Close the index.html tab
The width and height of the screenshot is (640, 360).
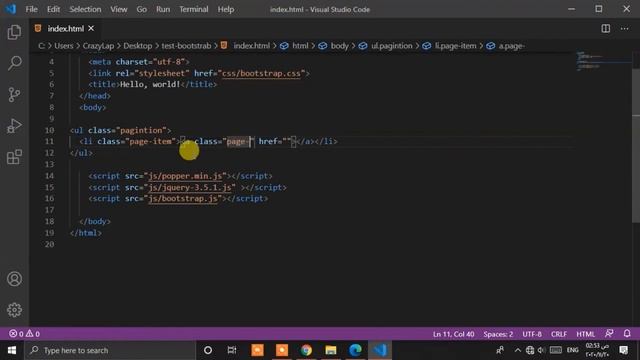(x=91, y=29)
